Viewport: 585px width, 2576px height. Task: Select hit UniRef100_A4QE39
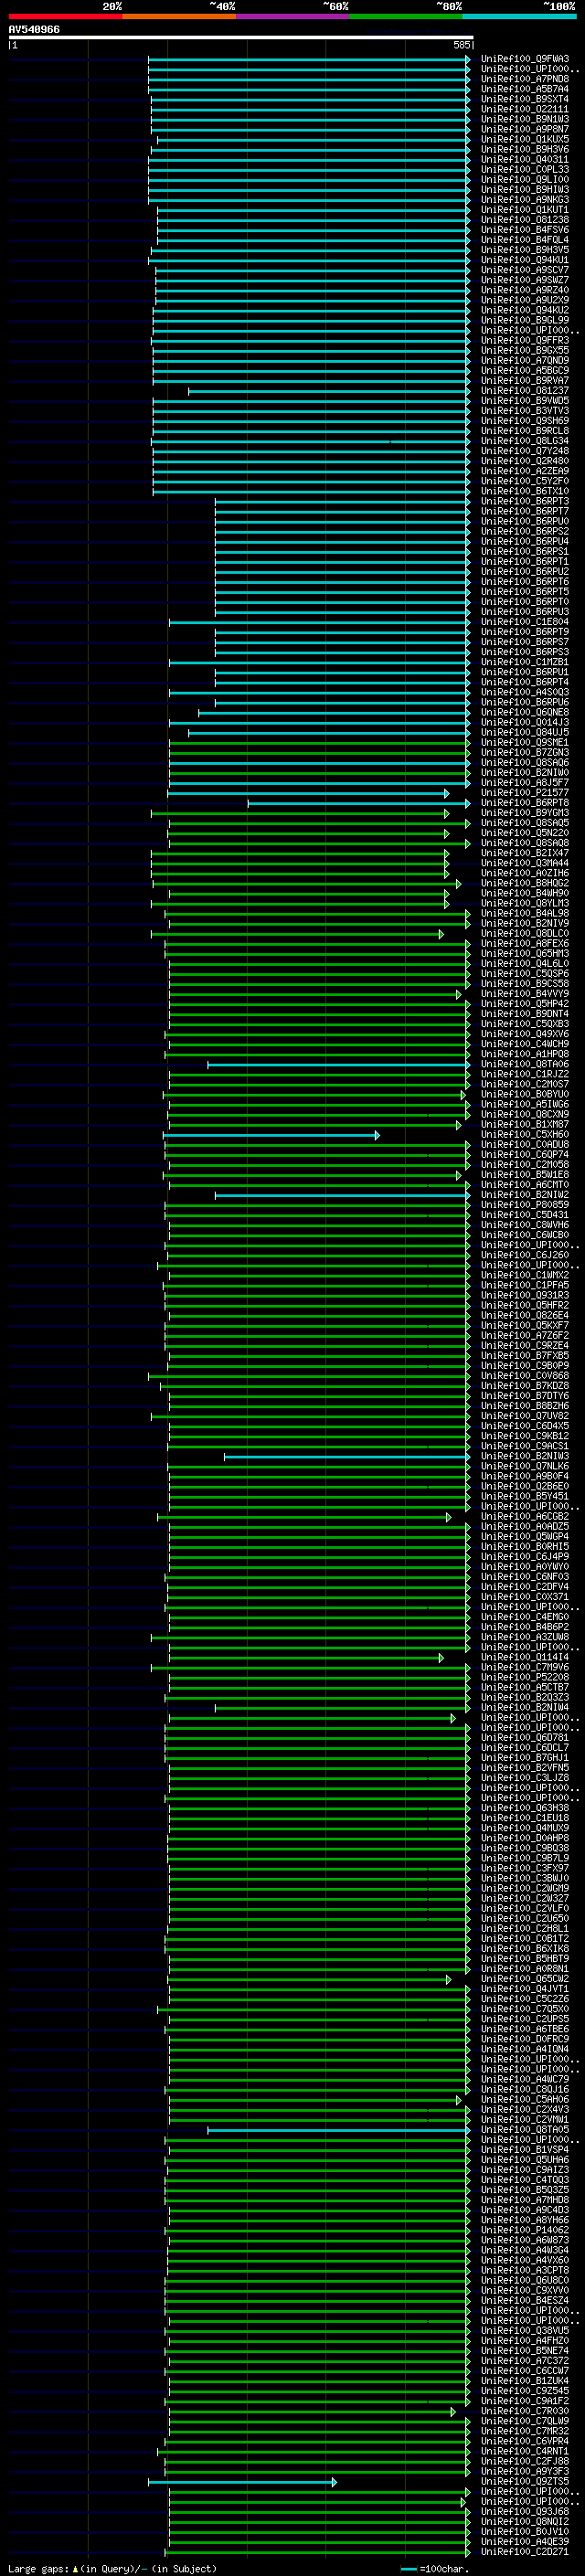(x=525, y=2541)
